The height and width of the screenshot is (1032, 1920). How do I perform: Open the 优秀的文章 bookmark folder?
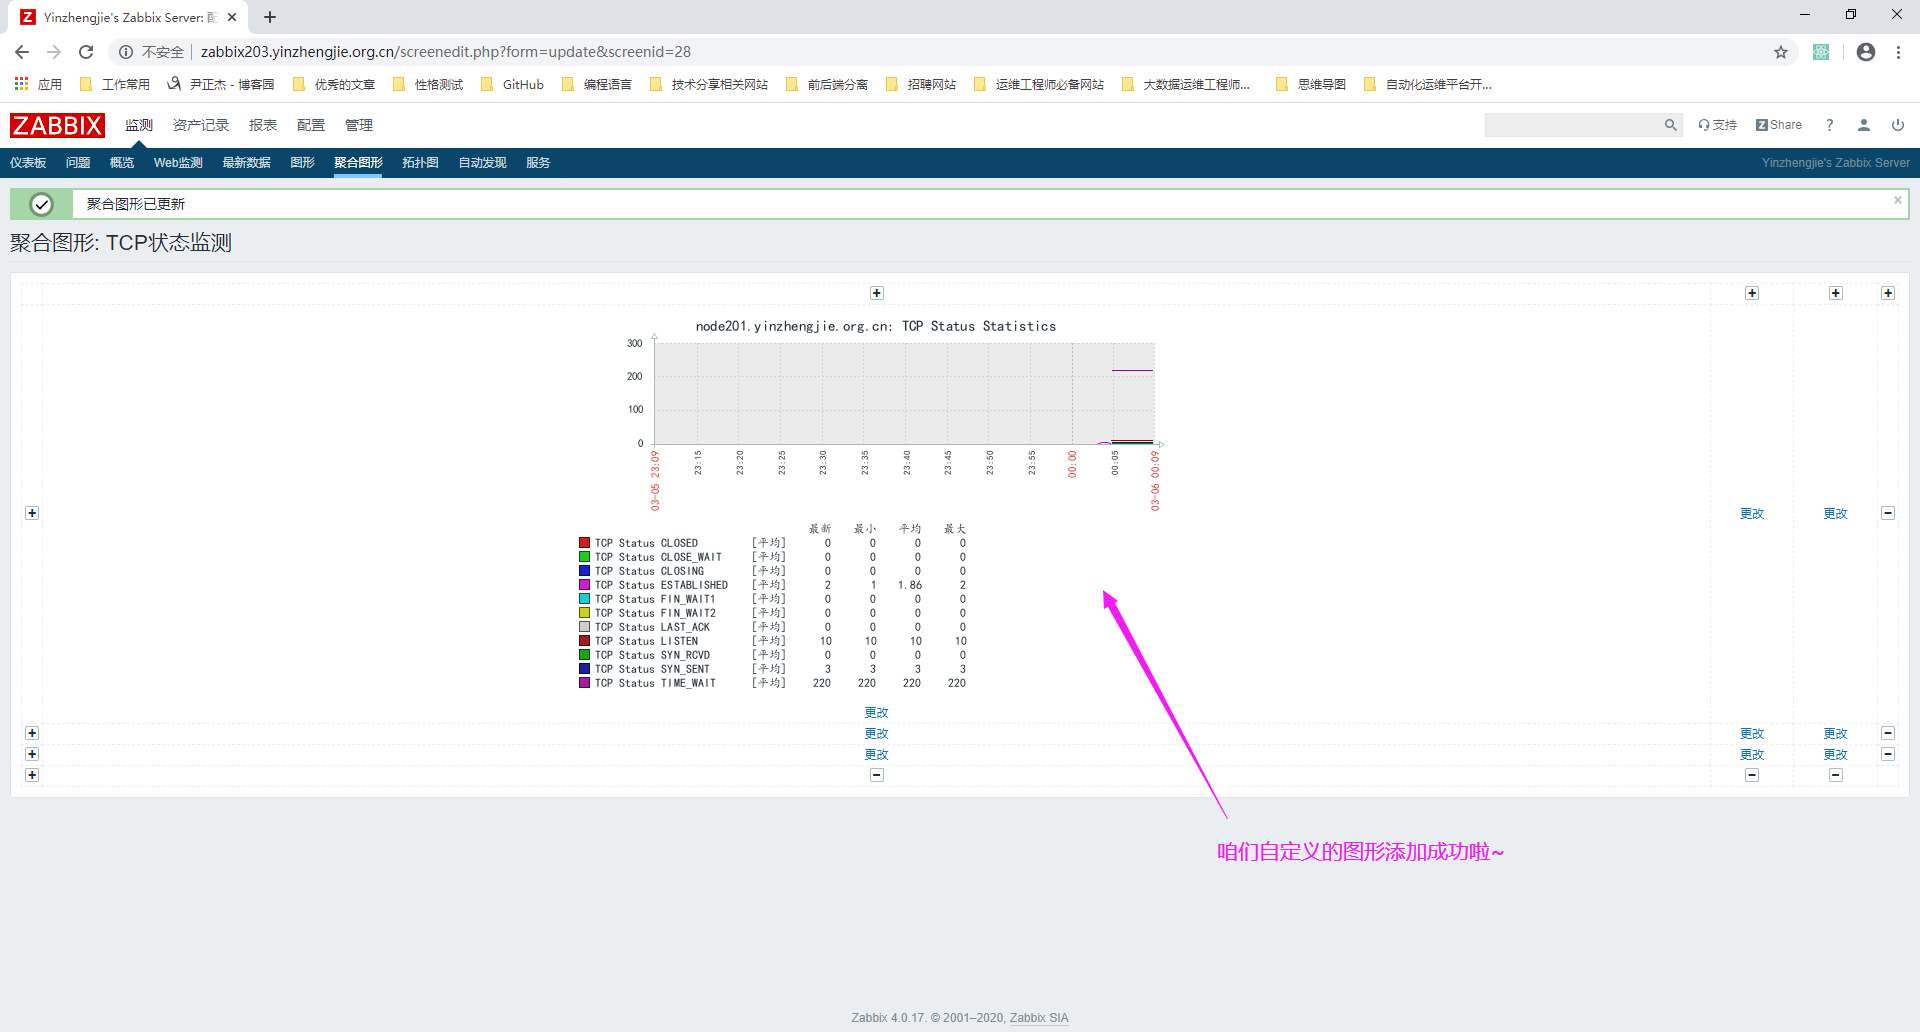(335, 85)
